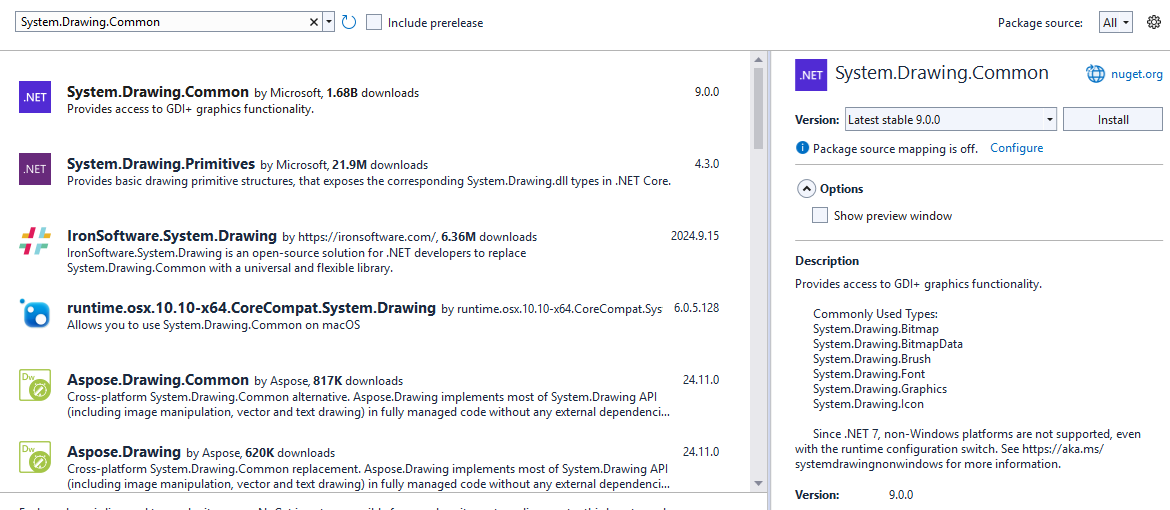This screenshot has width=1170, height=510.
Task: Click the runtime.osx CoreCompat package icon
Action: (x=35, y=312)
